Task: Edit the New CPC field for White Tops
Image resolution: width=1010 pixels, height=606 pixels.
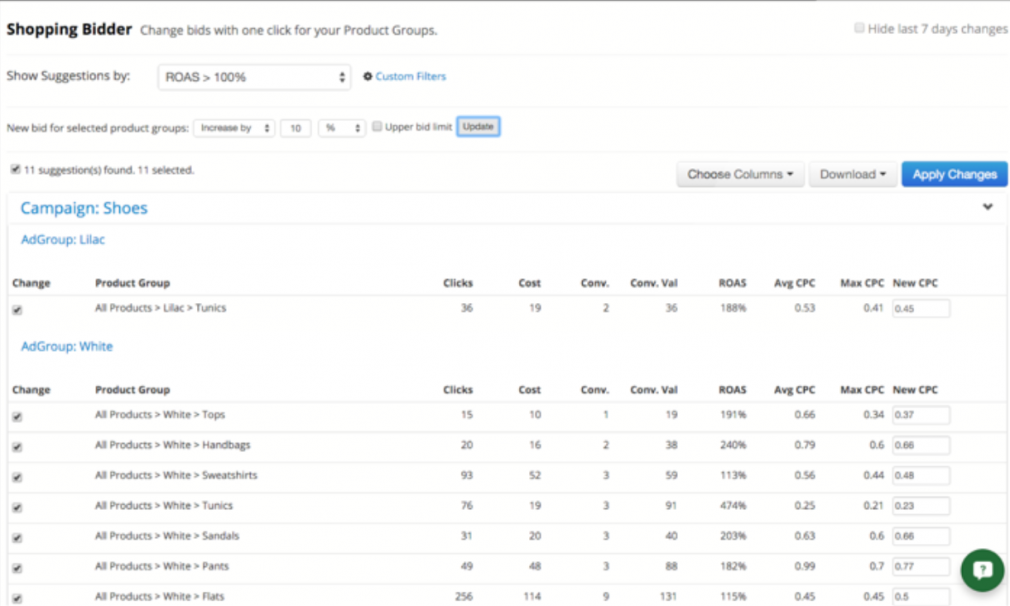Action: pos(919,414)
